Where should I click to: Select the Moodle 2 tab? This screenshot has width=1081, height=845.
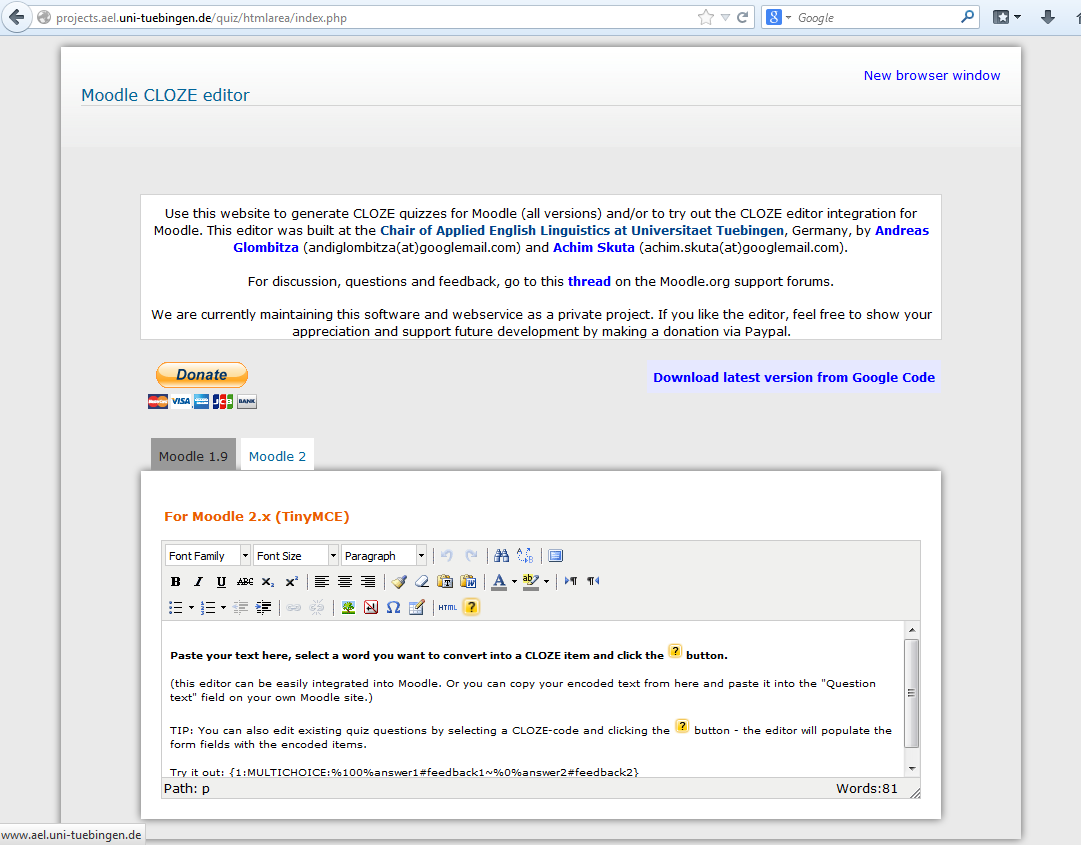pyautogui.click(x=277, y=455)
